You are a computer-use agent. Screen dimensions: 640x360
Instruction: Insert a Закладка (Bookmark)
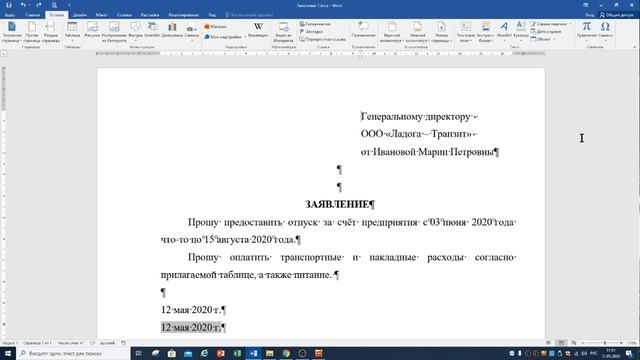(311, 31)
